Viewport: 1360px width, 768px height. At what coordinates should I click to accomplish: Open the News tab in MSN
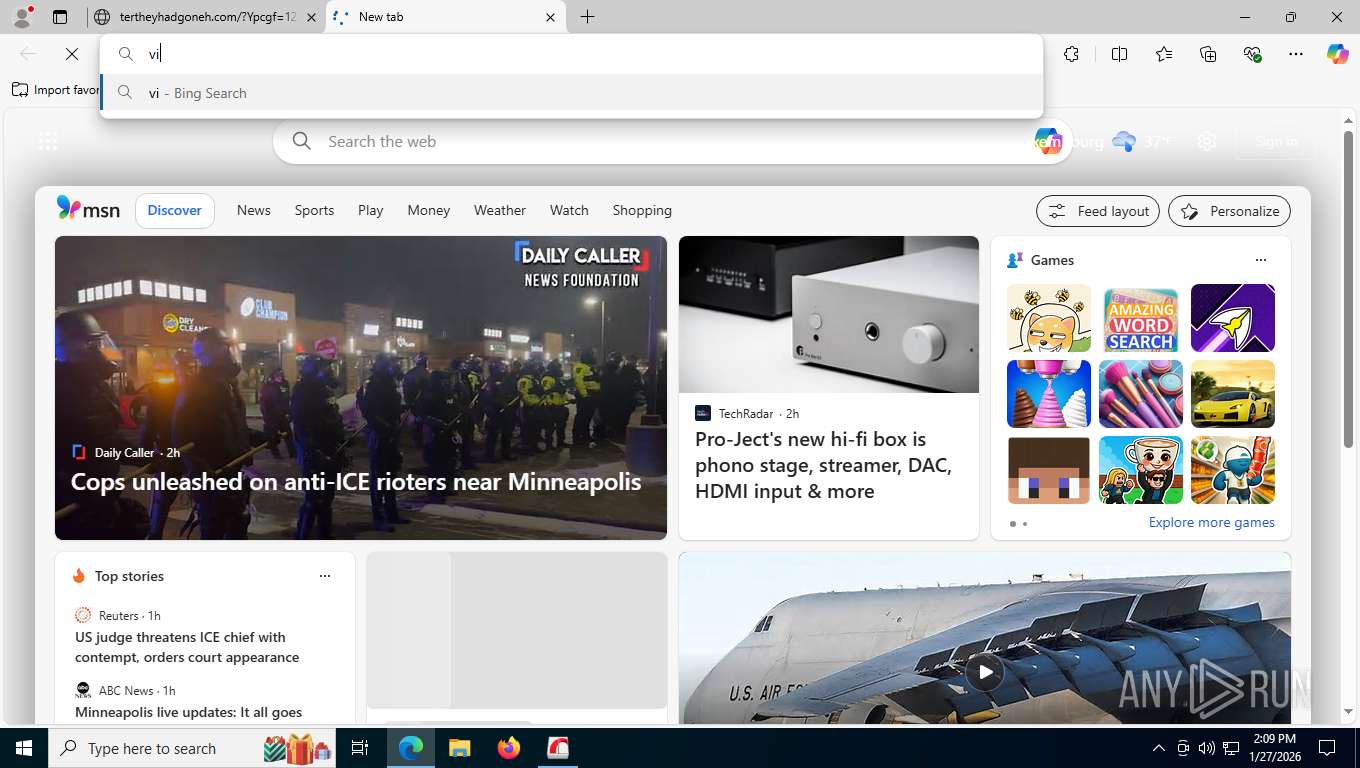tap(254, 210)
